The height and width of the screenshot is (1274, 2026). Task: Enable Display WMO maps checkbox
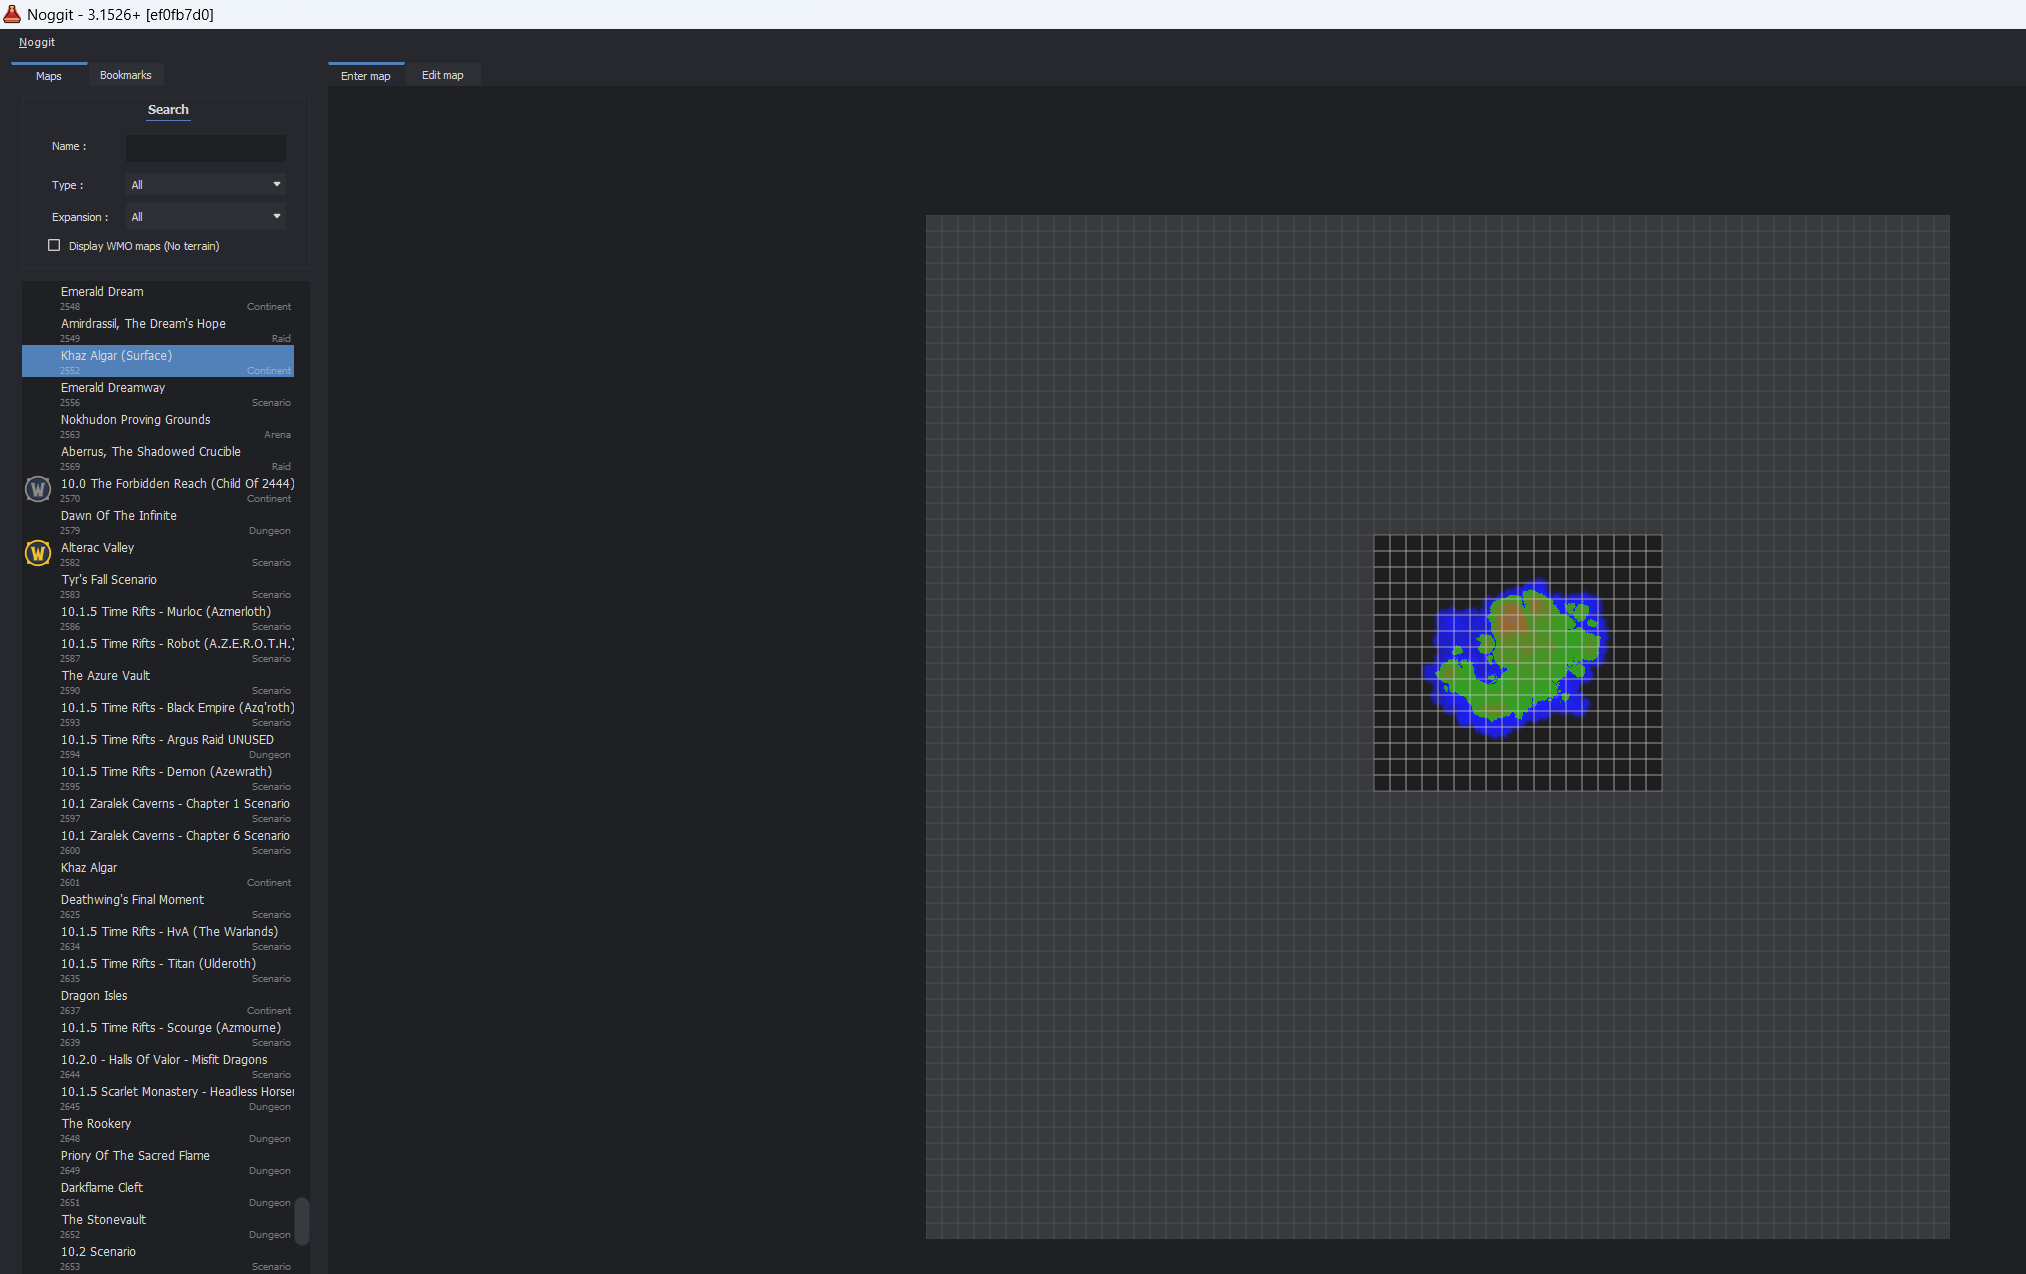(x=54, y=246)
